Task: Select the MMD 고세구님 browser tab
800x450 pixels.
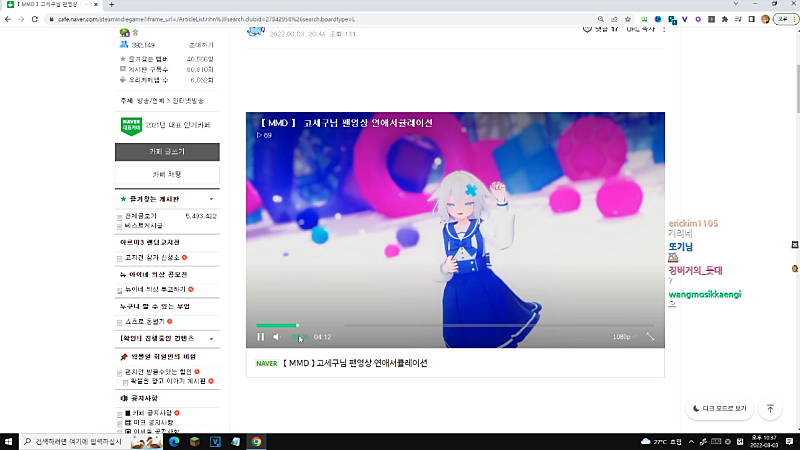Action: [51, 5]
